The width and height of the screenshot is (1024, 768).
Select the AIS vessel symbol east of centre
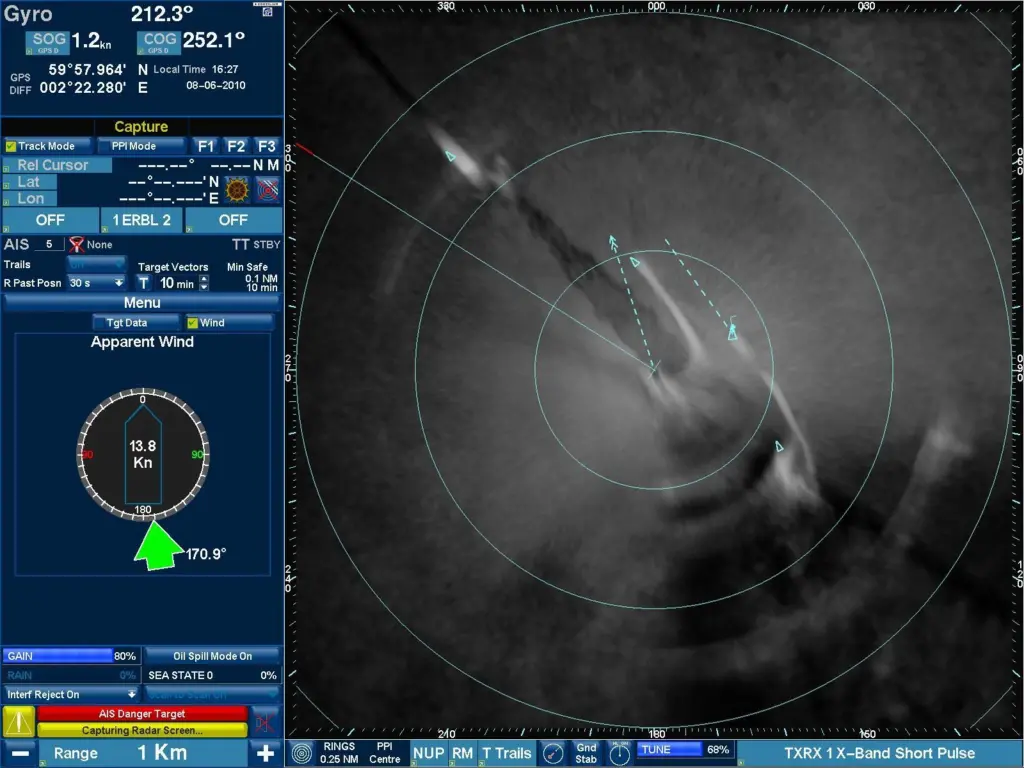point(733,332)
